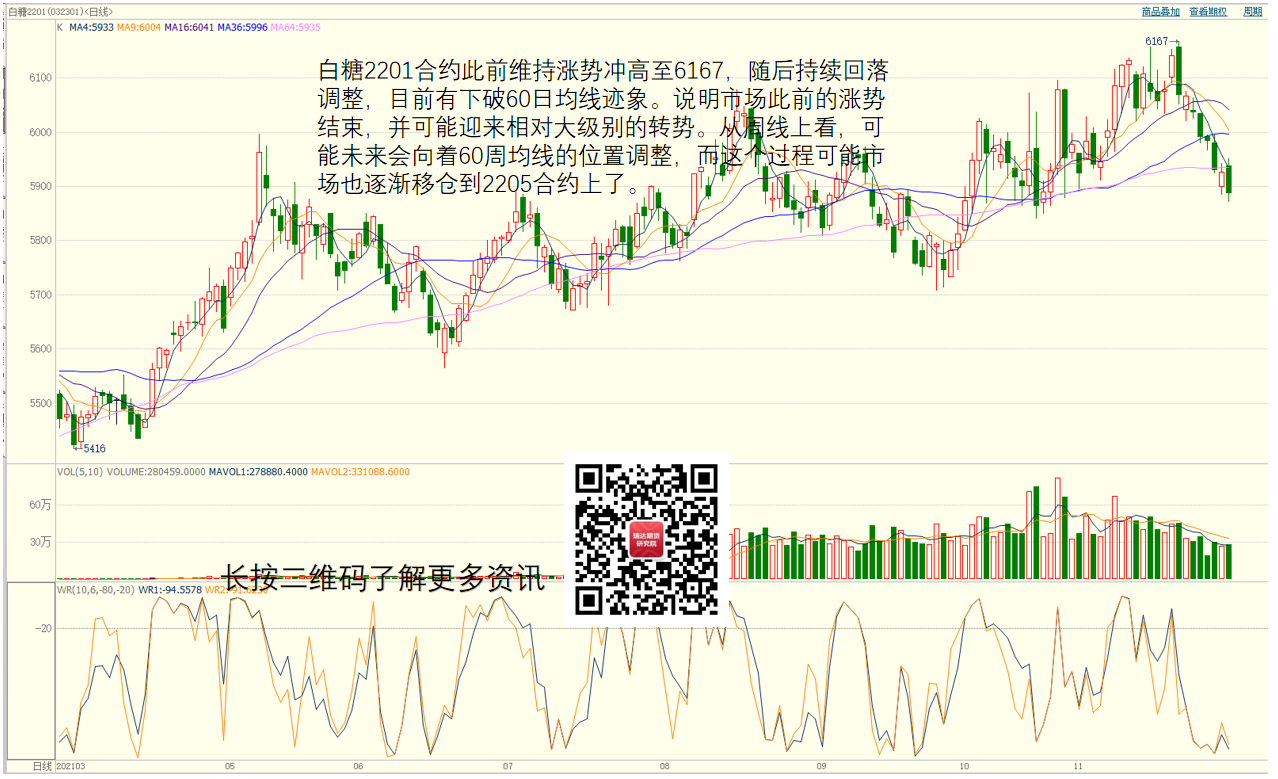Switch to the 日线 tab at bottom left
Viewport: 1278px width, 779px height.
pos(41,766)
